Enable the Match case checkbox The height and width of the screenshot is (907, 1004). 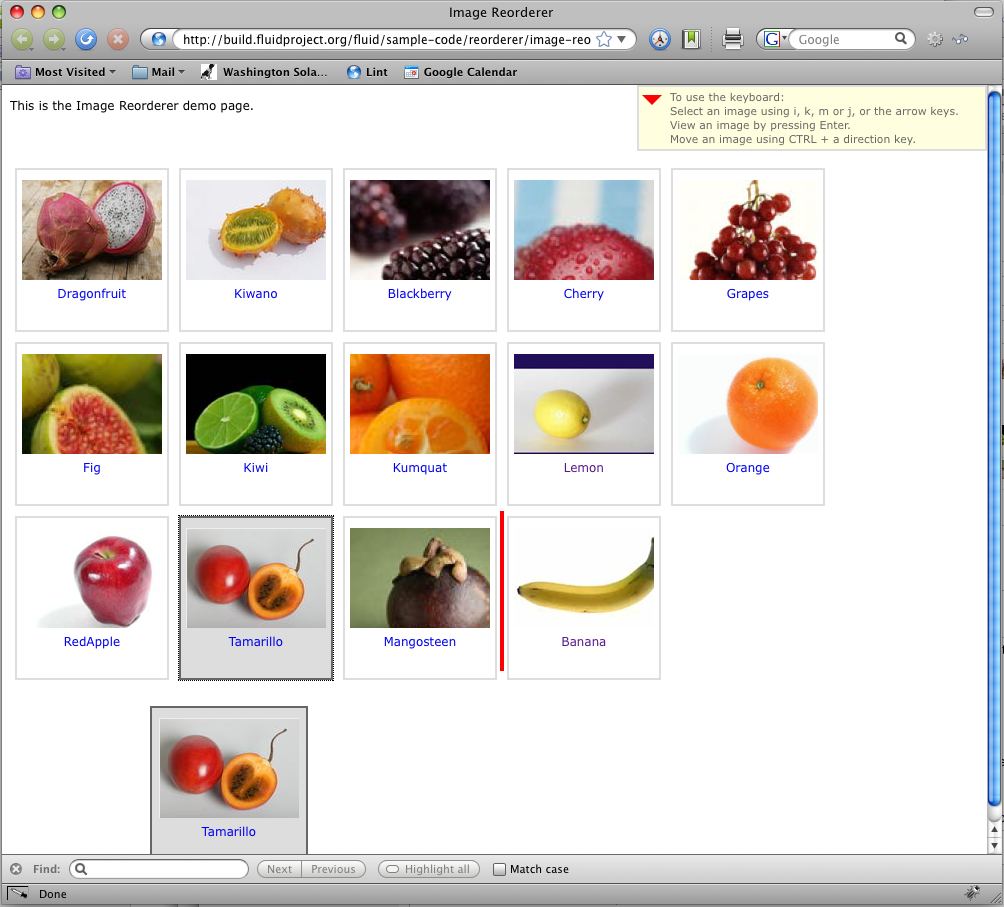click(500, 869)
